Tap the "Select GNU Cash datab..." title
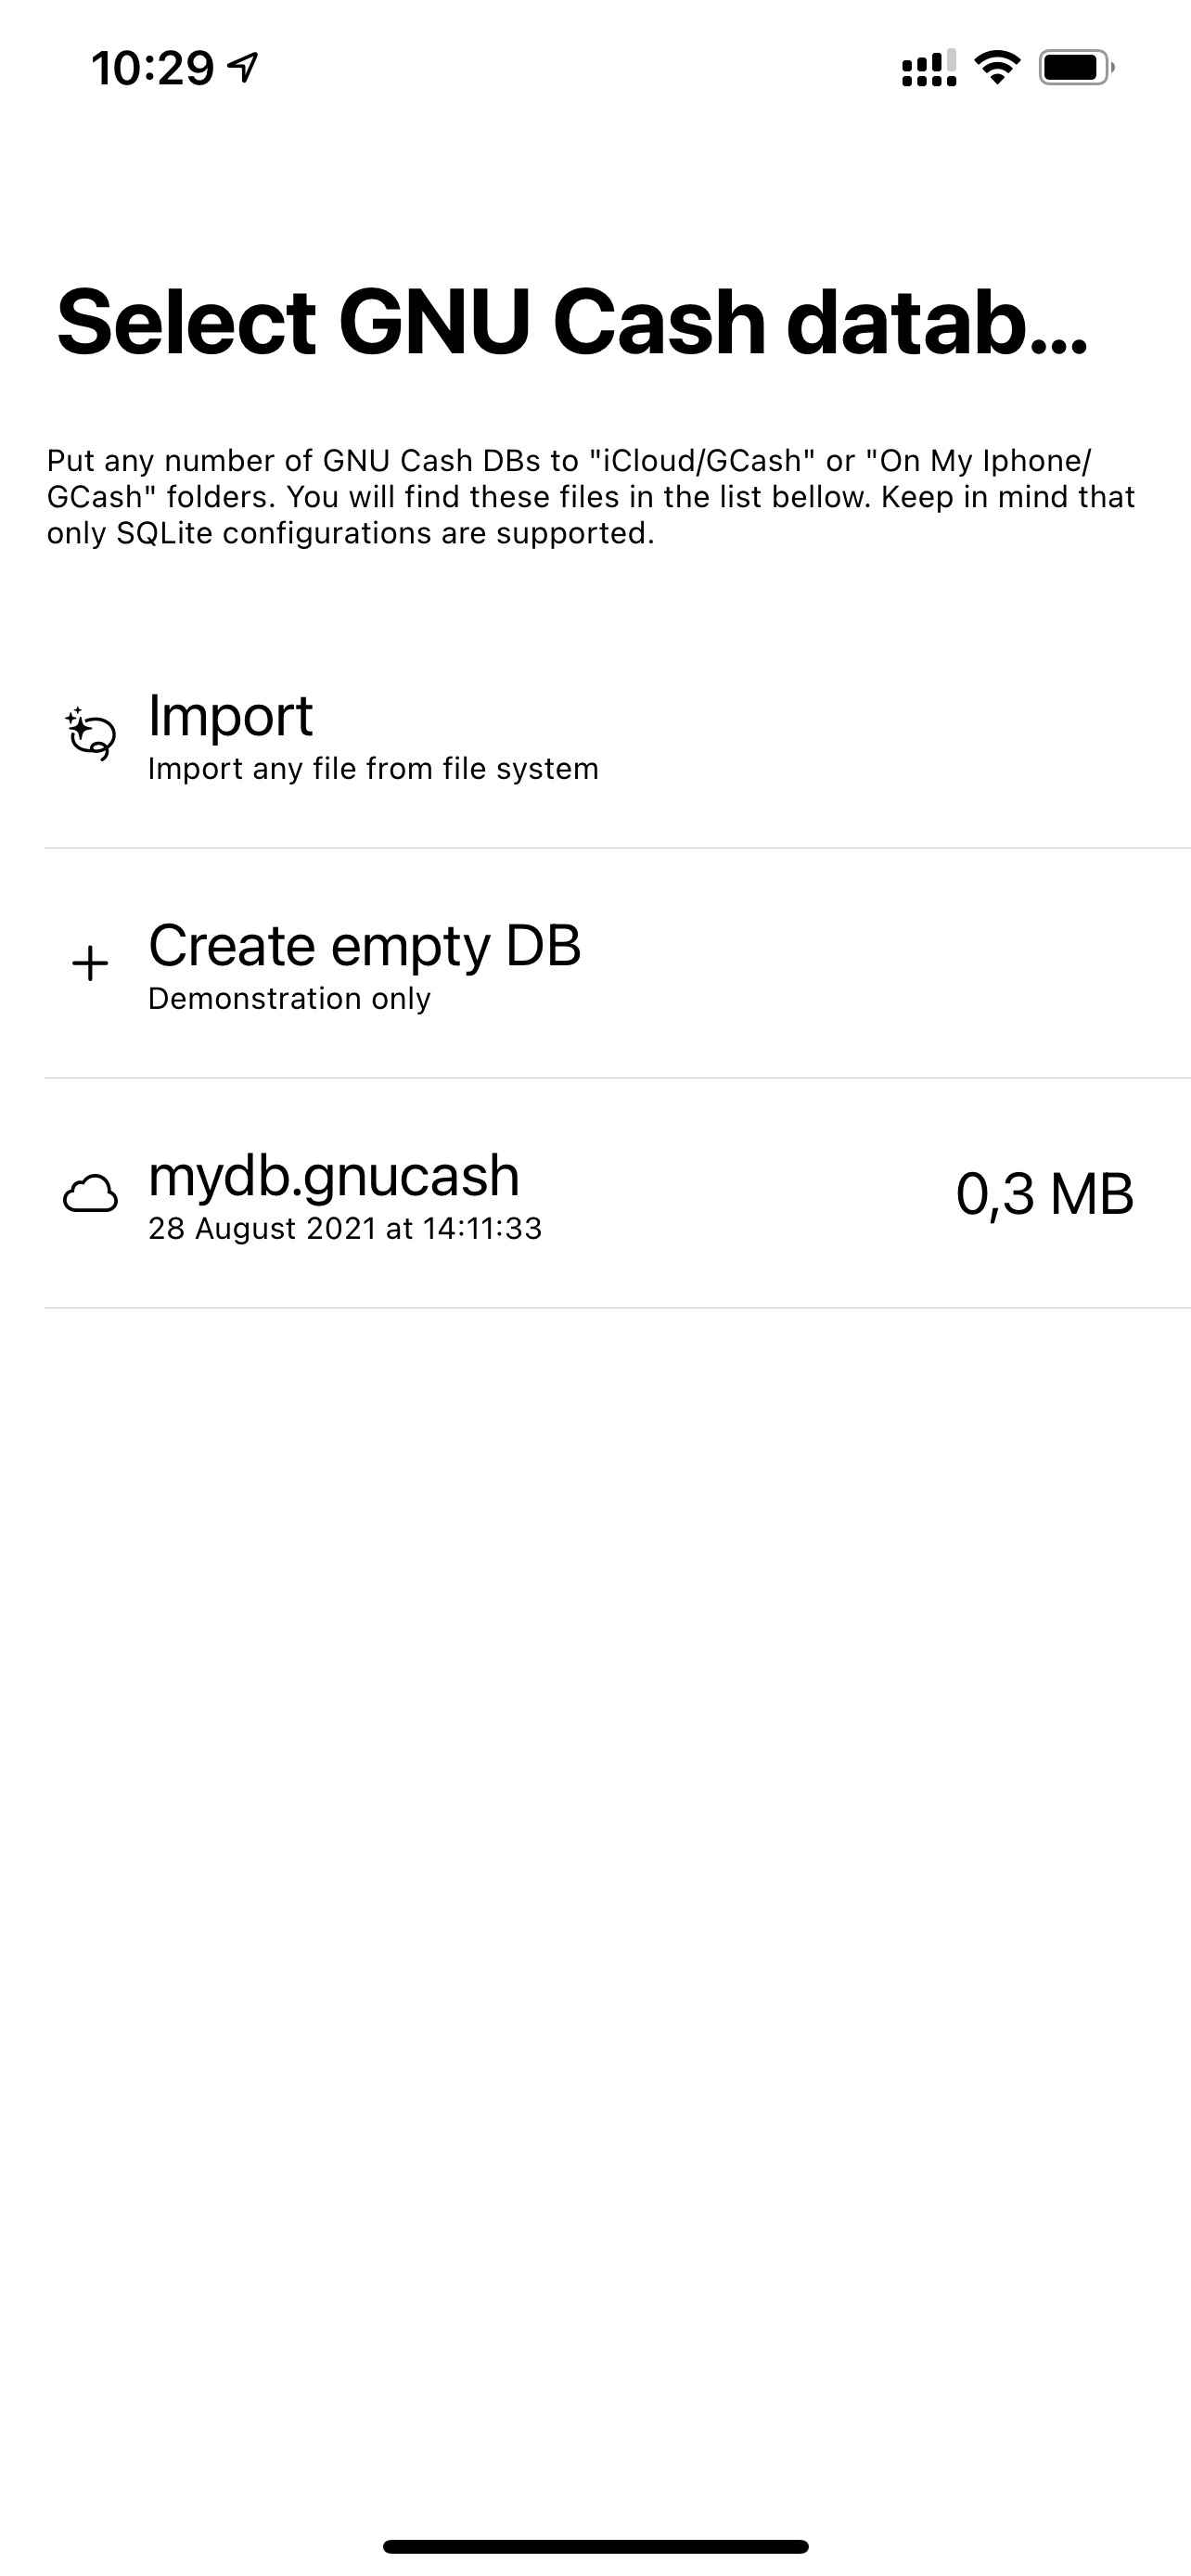This screenshot has height=2576, width=1191. coord(572,322)
